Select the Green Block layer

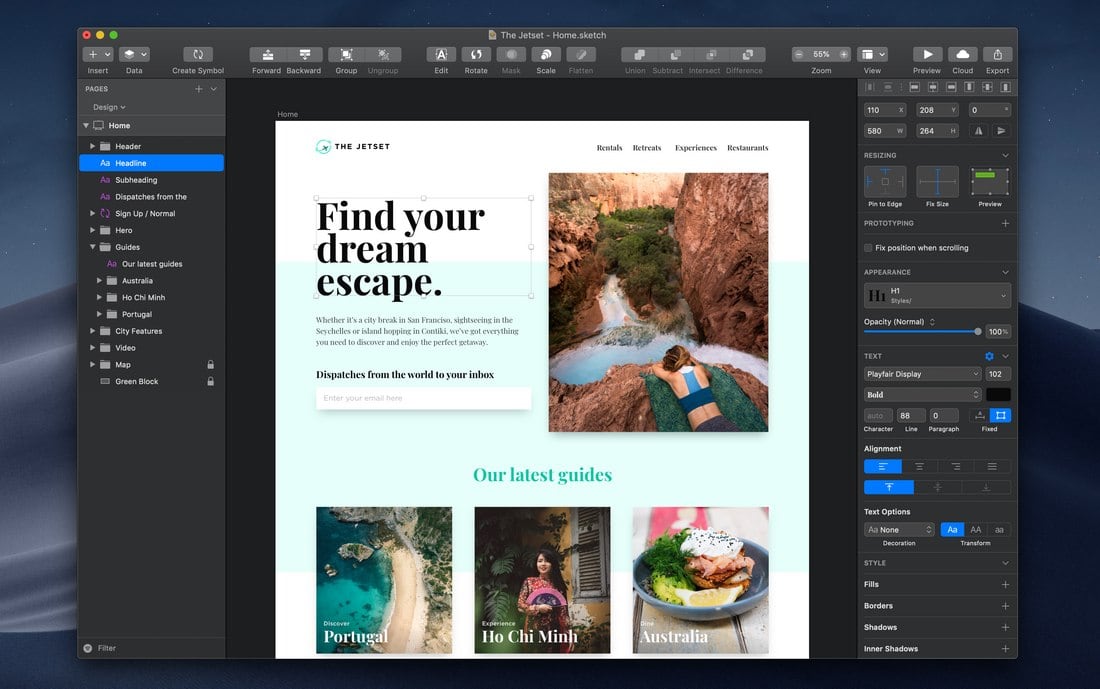coord(152,382)
